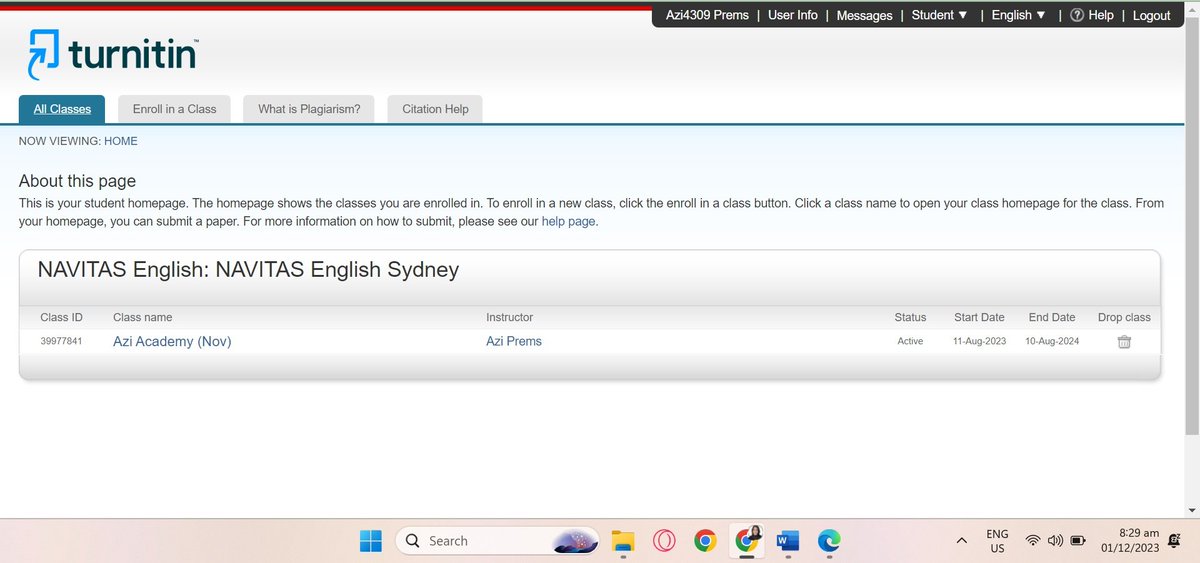
Task: Click the ENG US language indicator
Action: [x=997, y=541]
